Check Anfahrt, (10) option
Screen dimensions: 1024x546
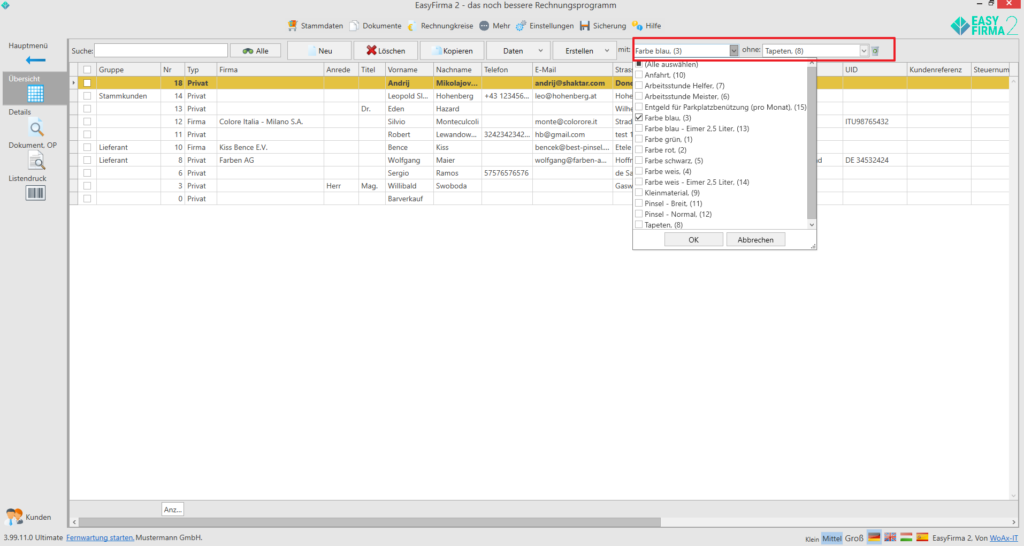tap(639, 75)
